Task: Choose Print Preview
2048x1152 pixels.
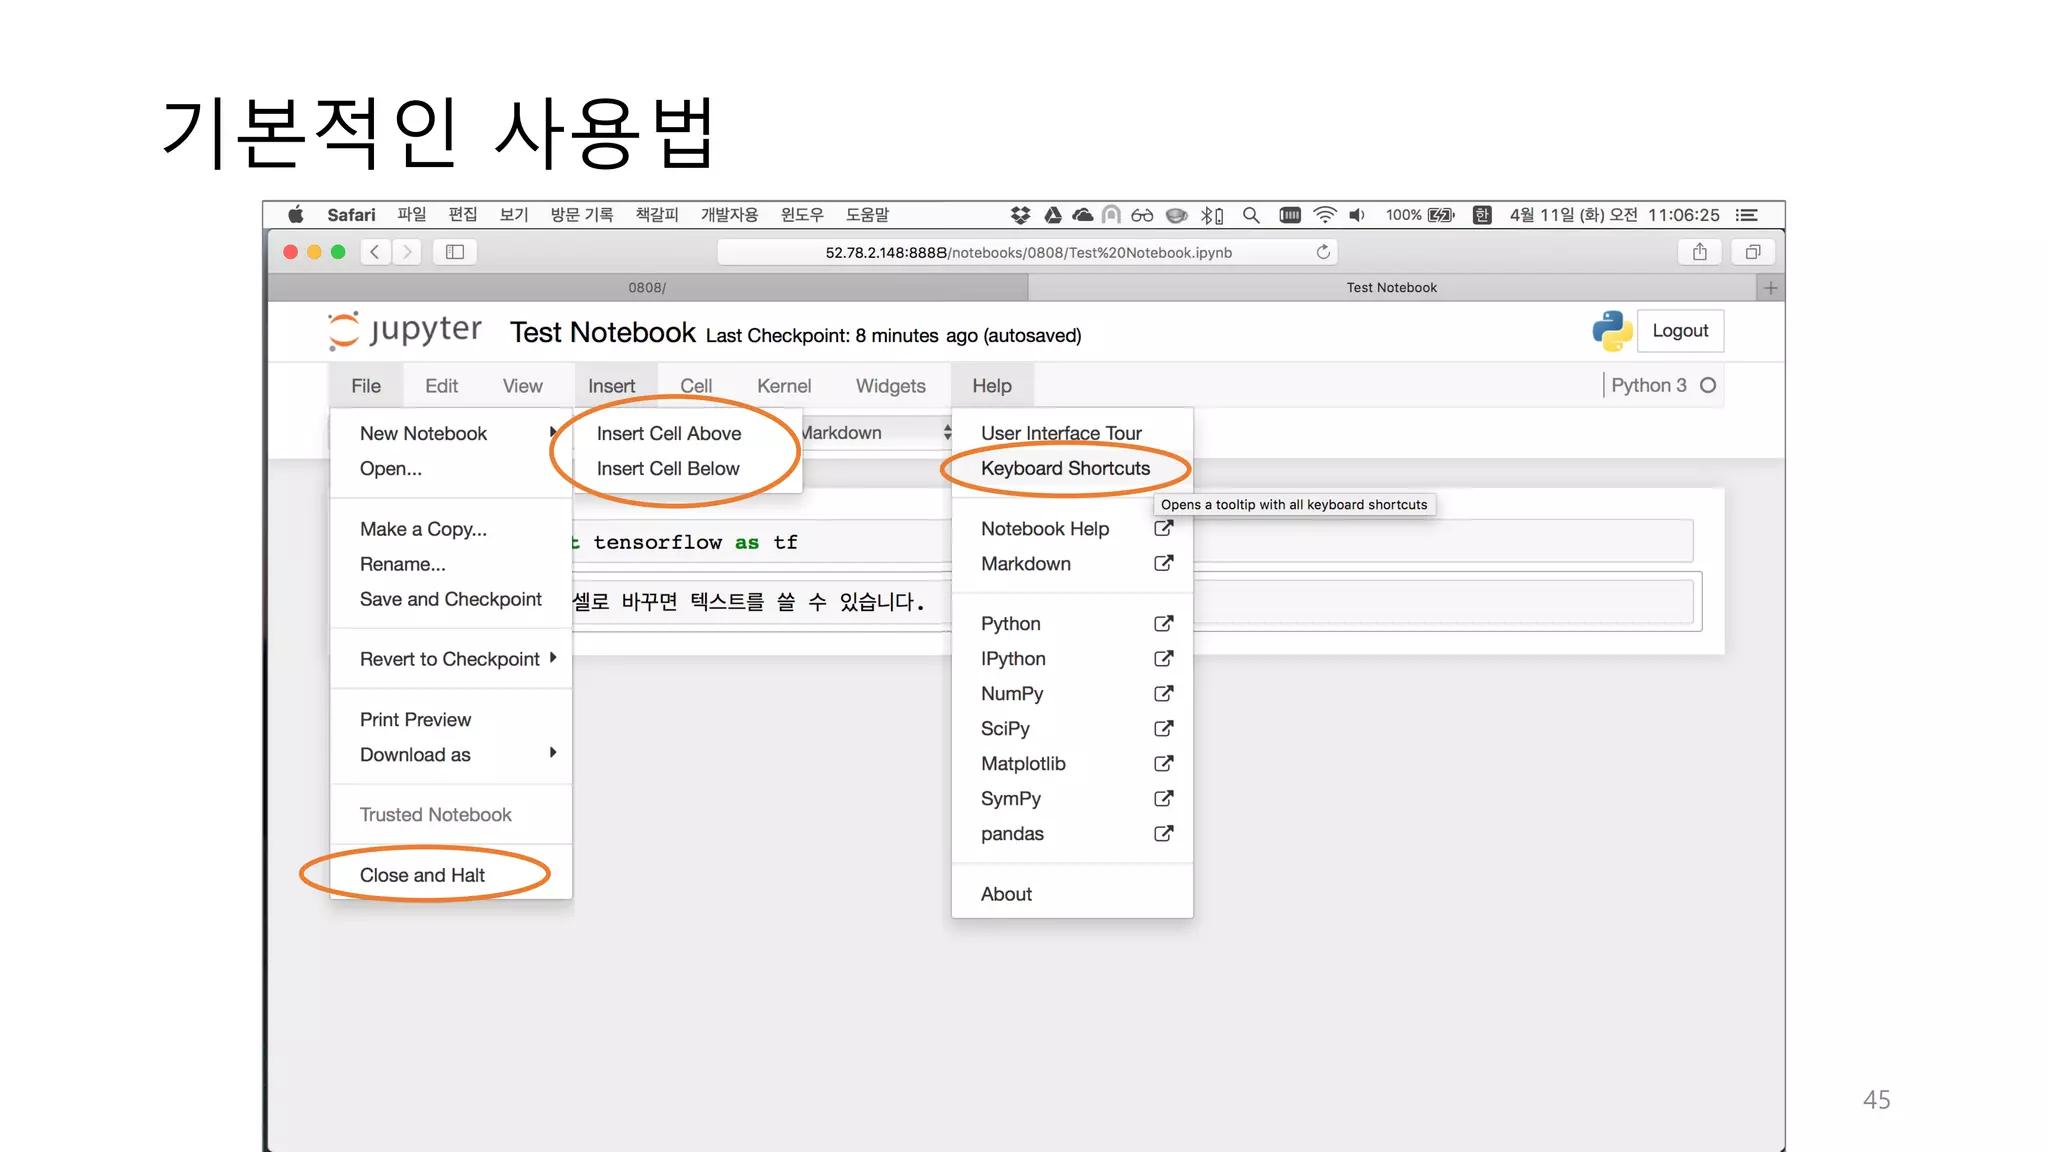Action: 415,719
